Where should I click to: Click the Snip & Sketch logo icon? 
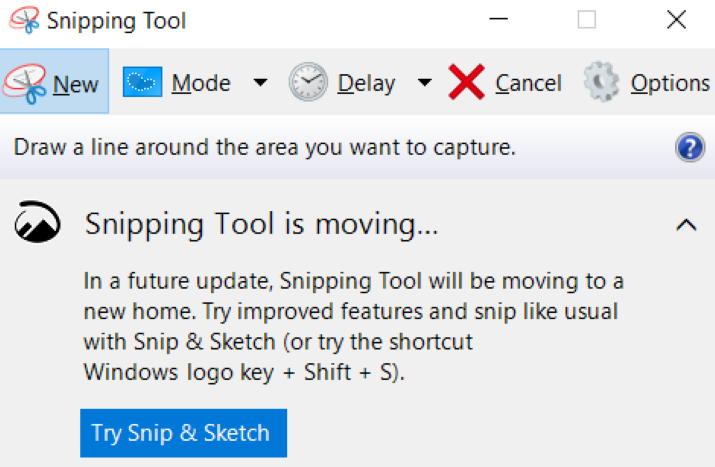pos(37,222)
